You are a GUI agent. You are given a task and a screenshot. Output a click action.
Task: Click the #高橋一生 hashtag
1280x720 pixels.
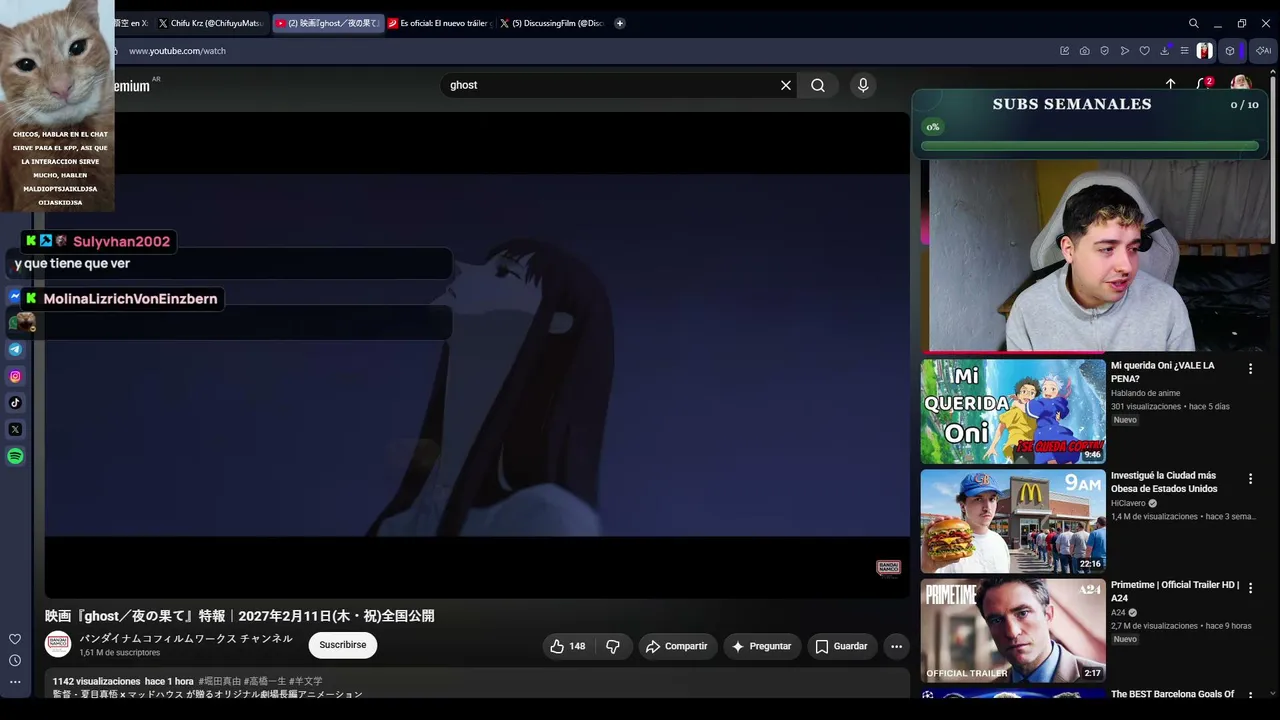265,681
